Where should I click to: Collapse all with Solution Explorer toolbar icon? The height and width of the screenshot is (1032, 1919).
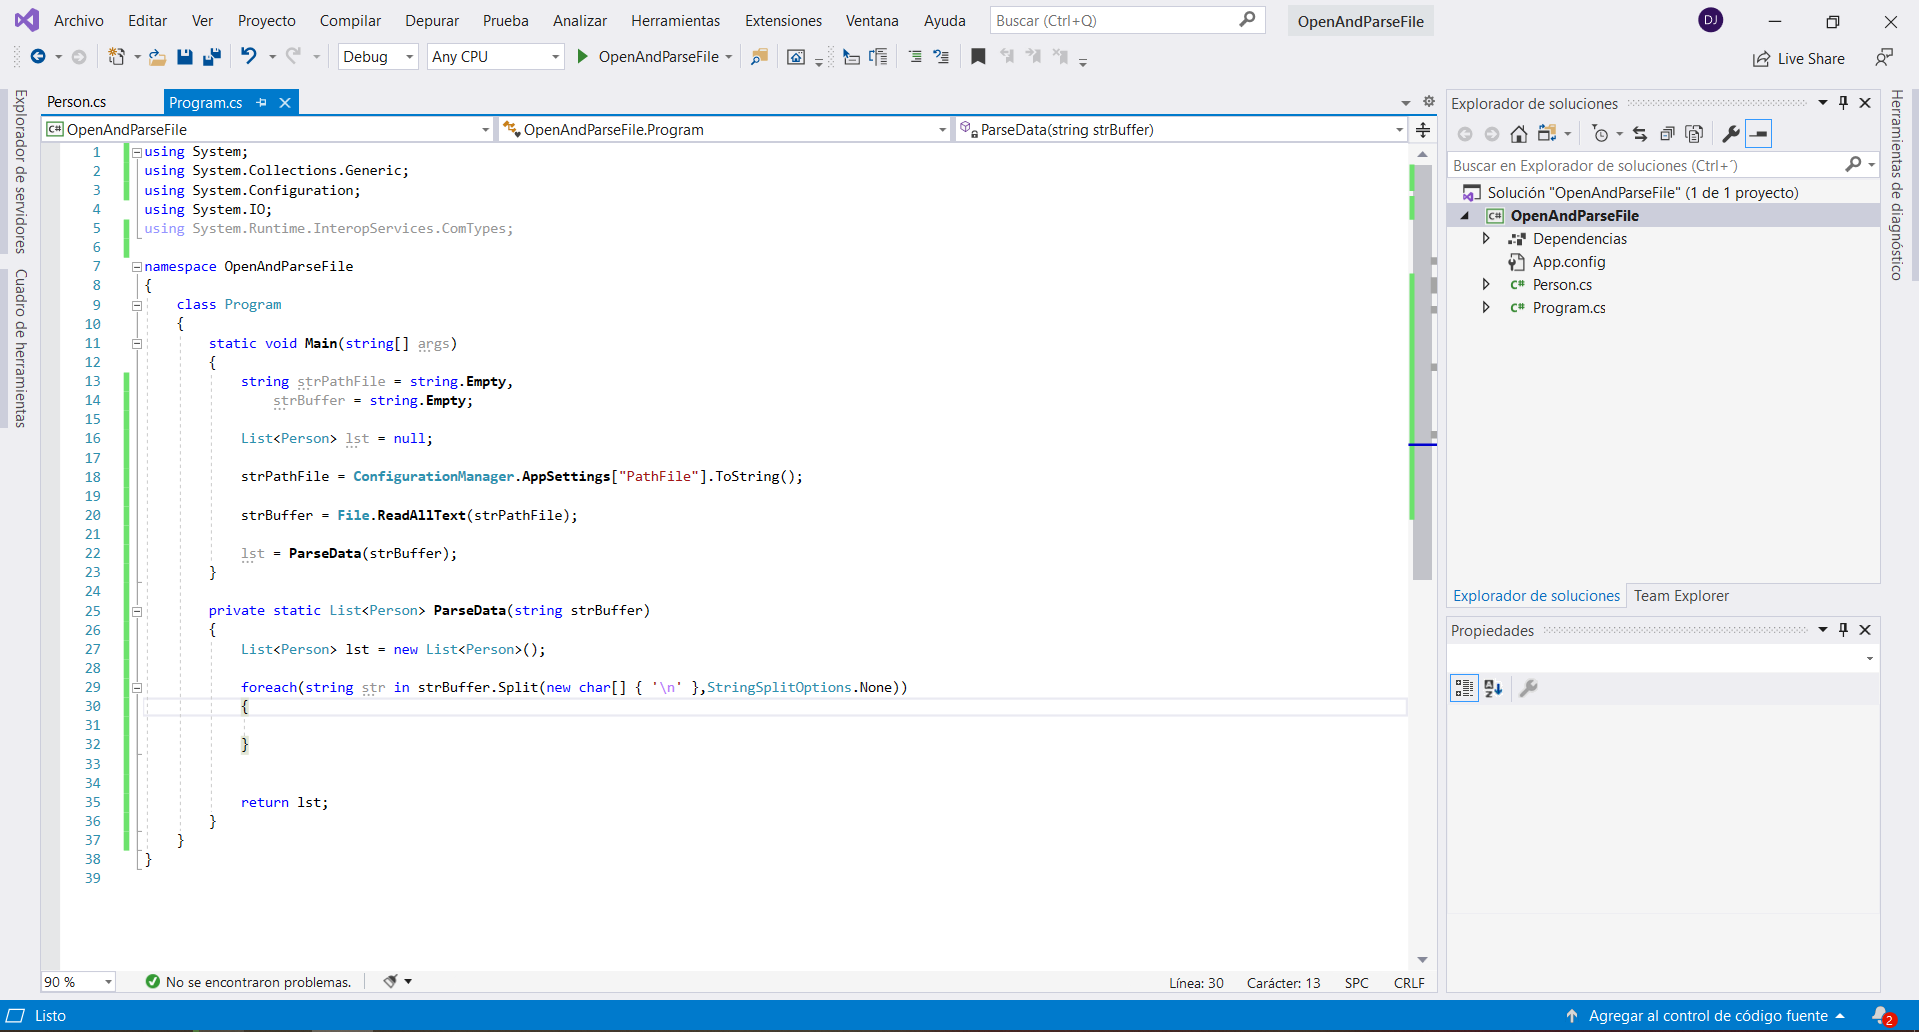[1667, 134]
